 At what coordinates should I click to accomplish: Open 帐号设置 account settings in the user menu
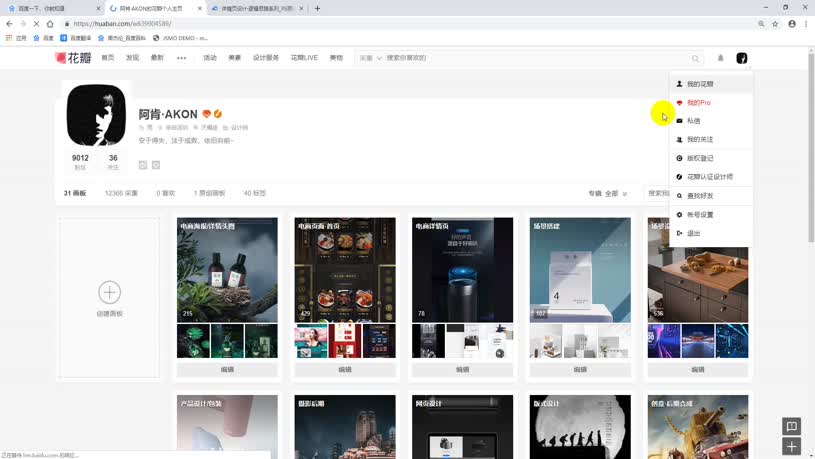711,215
